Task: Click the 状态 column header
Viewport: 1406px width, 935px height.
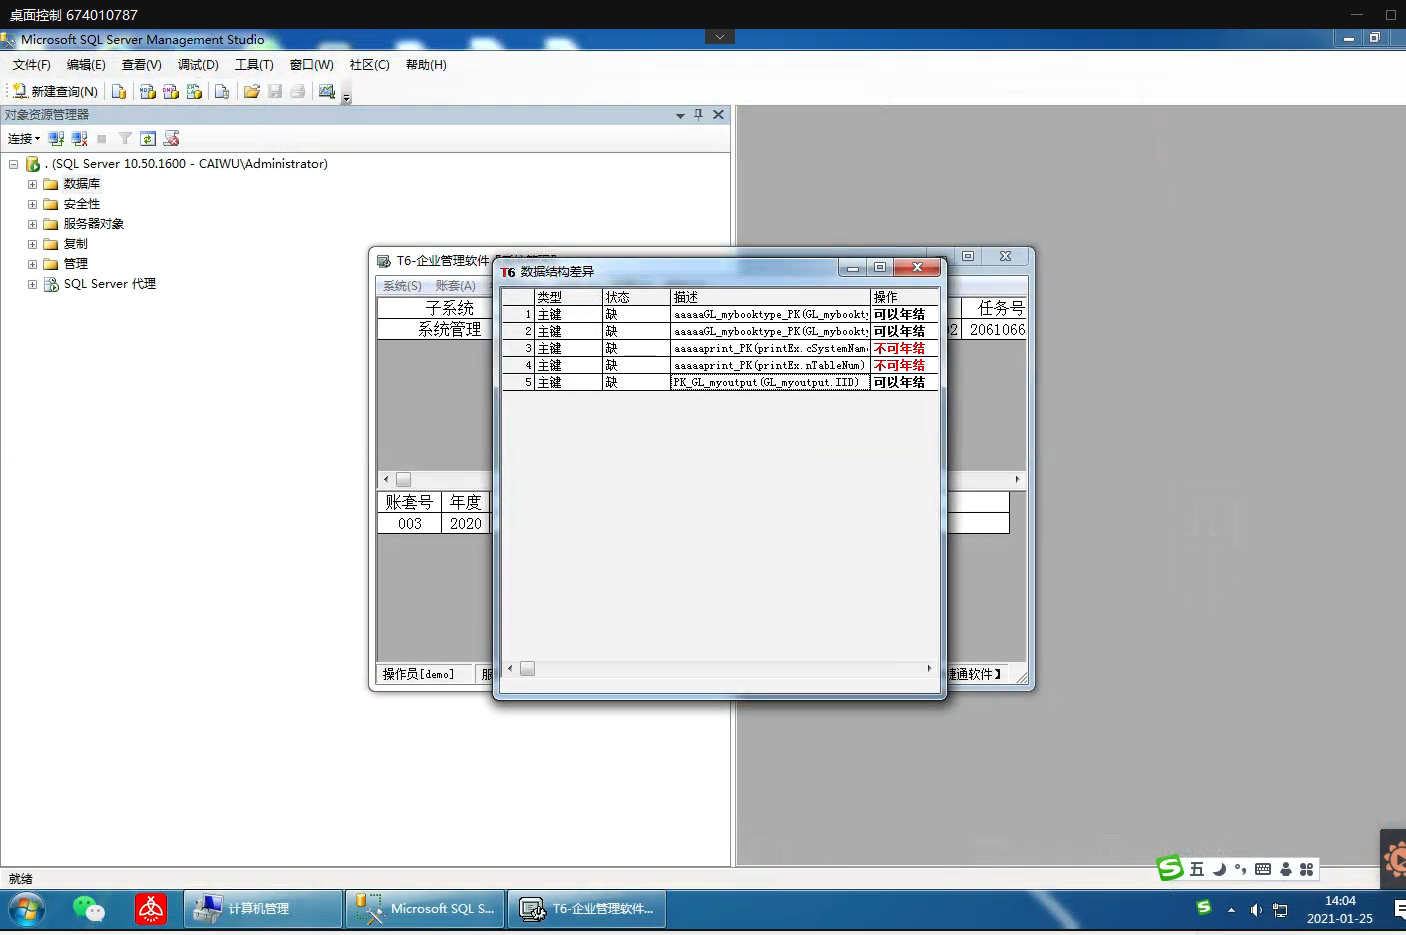Action: tap(636, 297)
